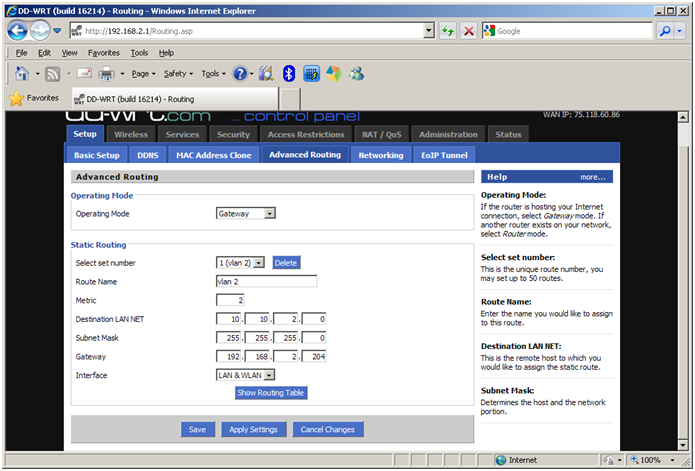695x471 pixels.
Task: Go to the Basic Setup sub-tab
Action: tap(97, 156)
